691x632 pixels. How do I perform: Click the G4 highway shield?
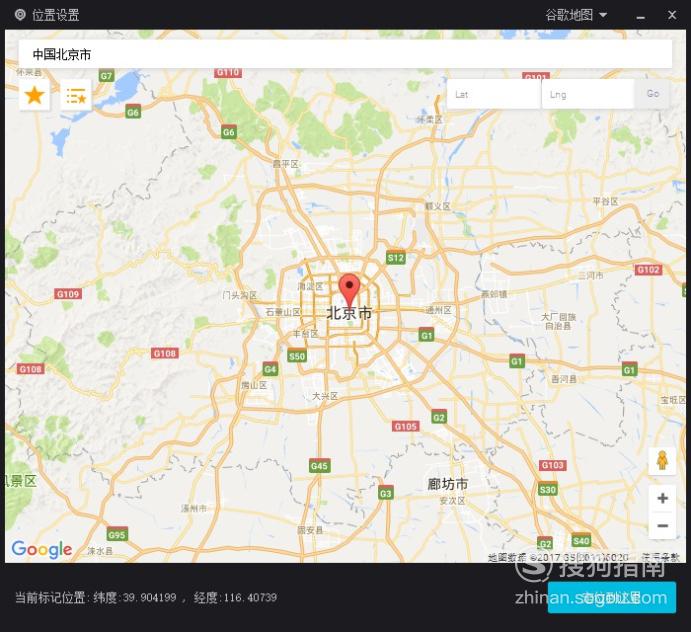coord(270,369)
